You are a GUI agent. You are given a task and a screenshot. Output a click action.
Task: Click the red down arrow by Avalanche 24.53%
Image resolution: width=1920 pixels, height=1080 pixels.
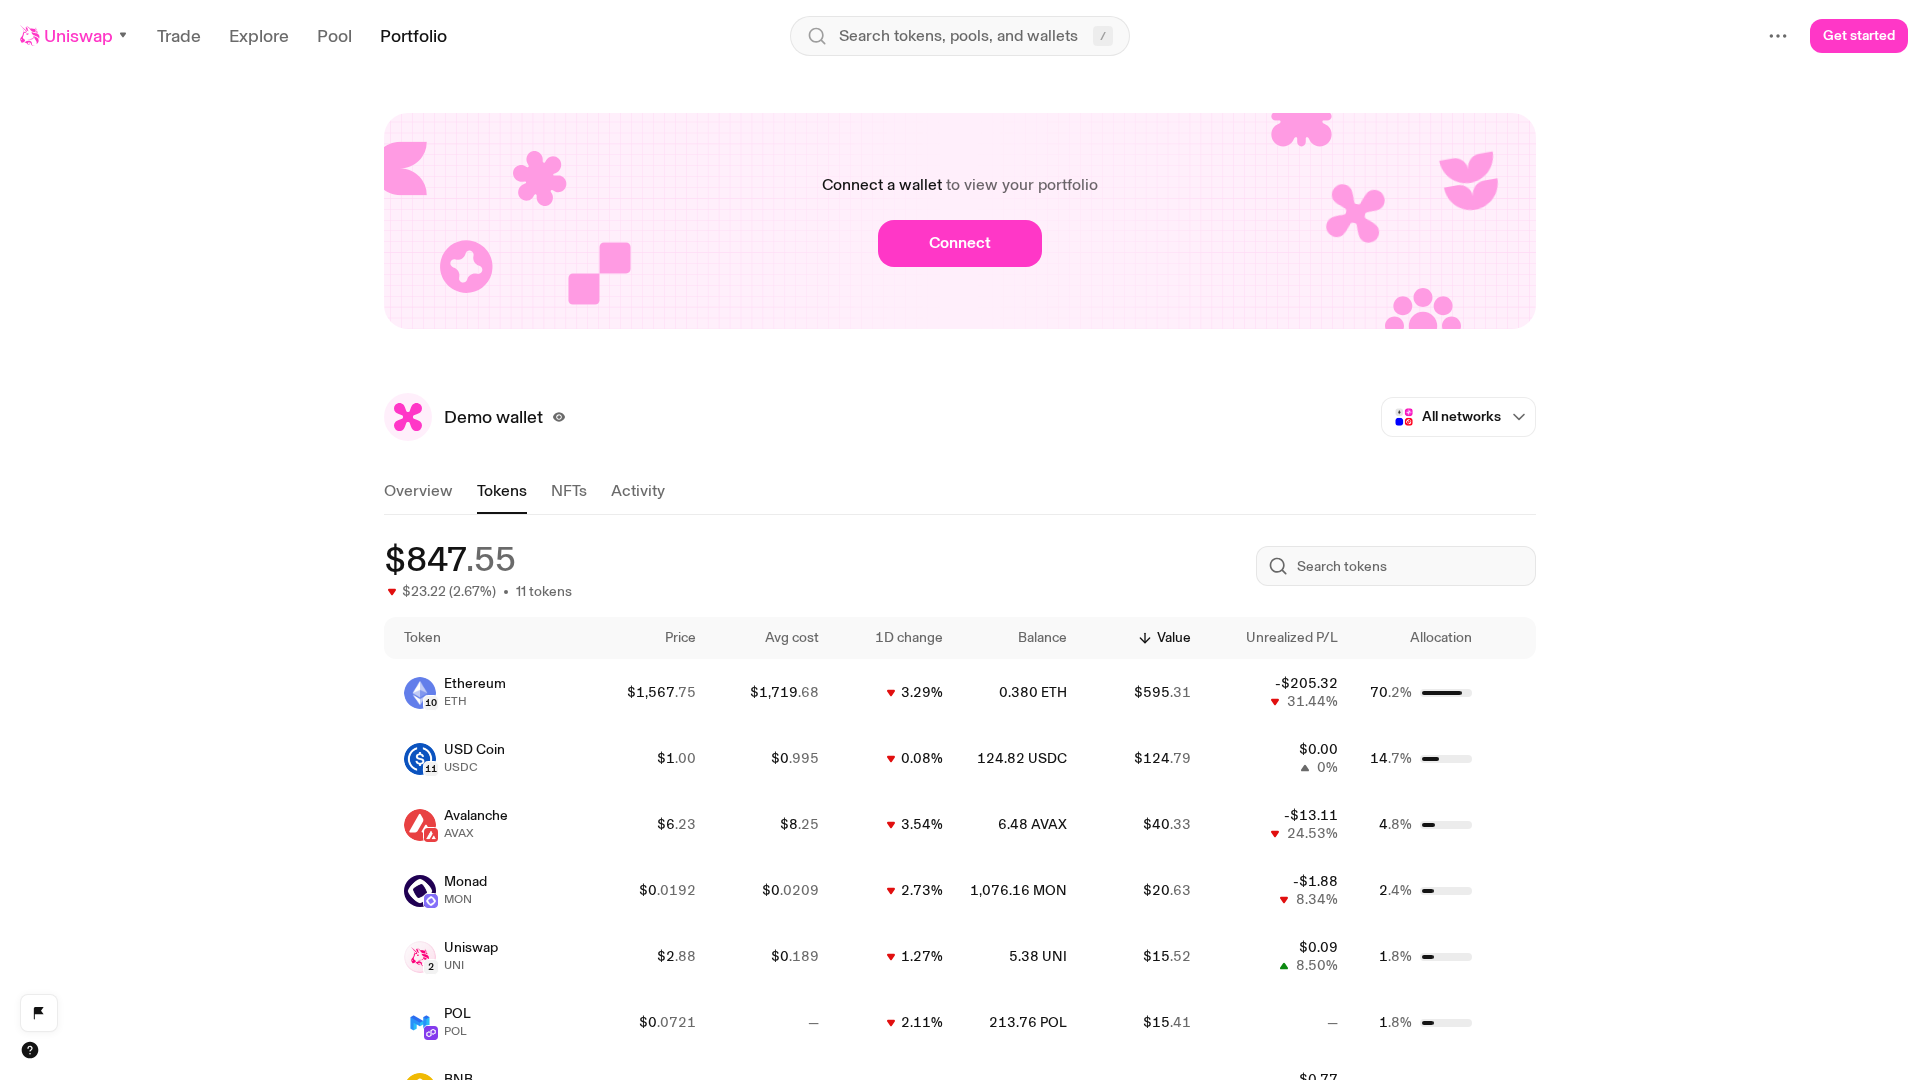(1275, 834)
